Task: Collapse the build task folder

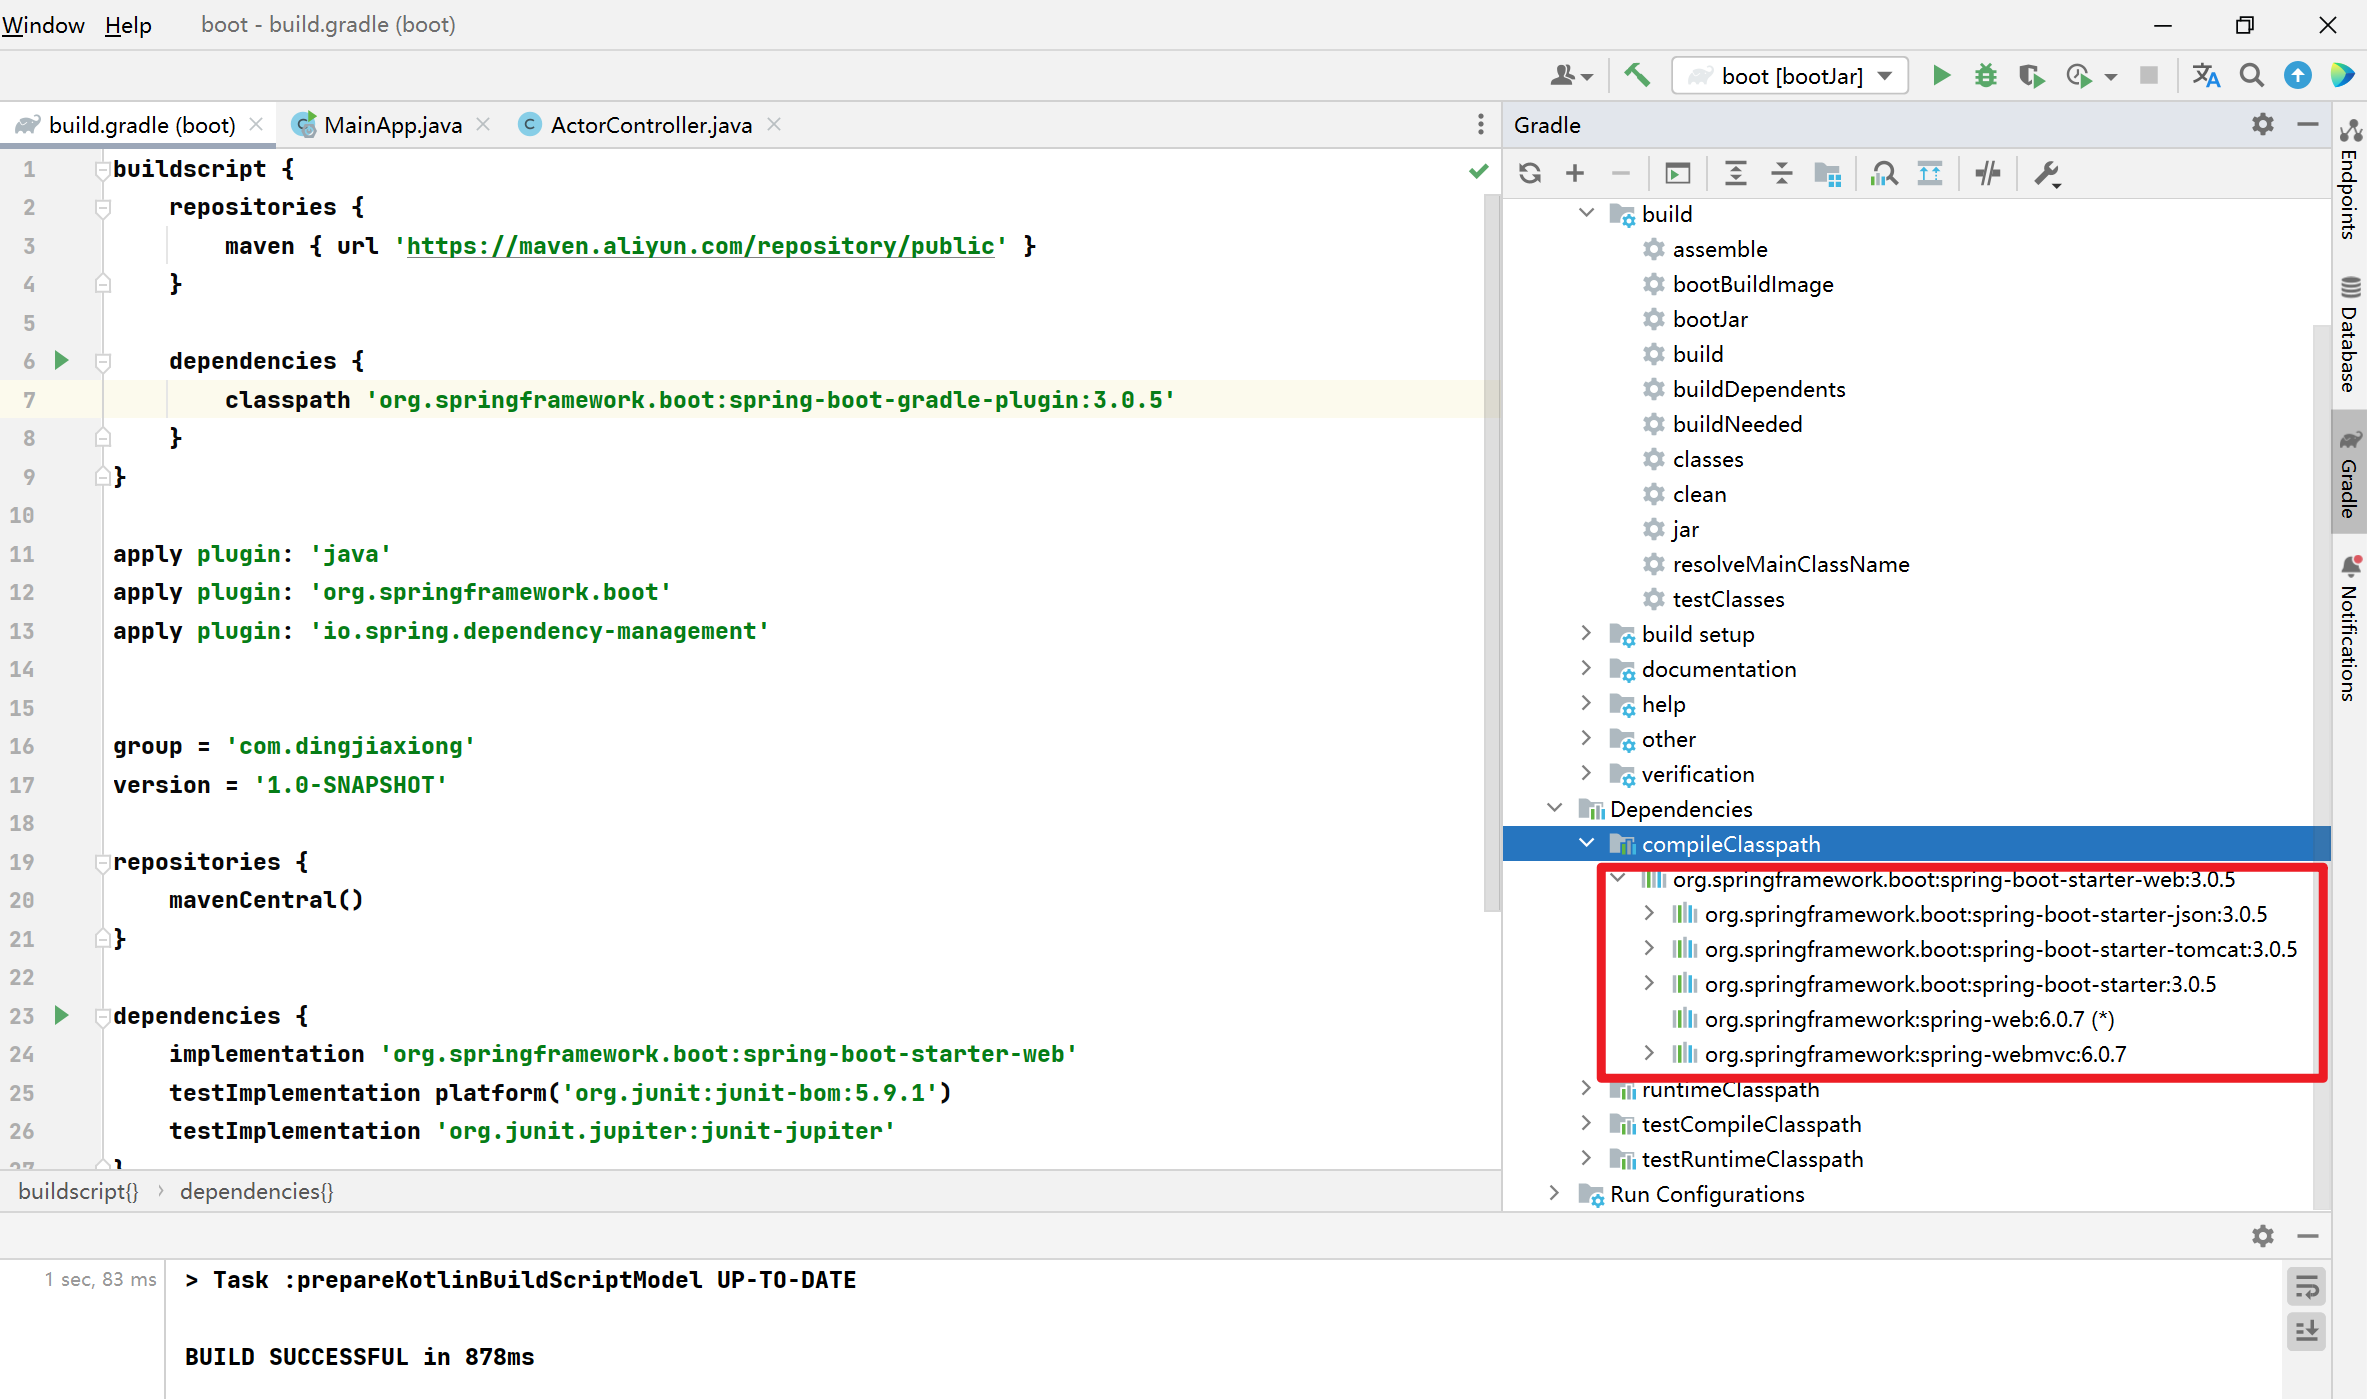Action: 1586,213
